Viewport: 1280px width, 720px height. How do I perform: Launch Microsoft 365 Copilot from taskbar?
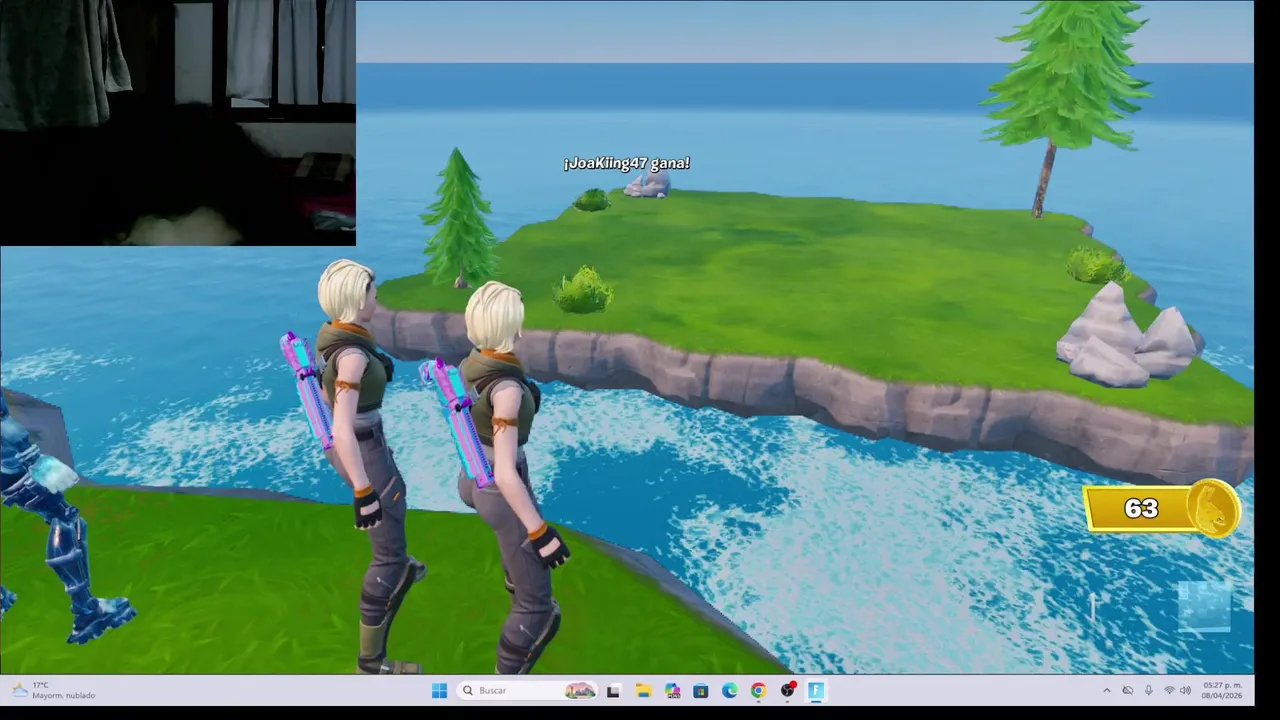pyautogui.click(x=672, y=690)
